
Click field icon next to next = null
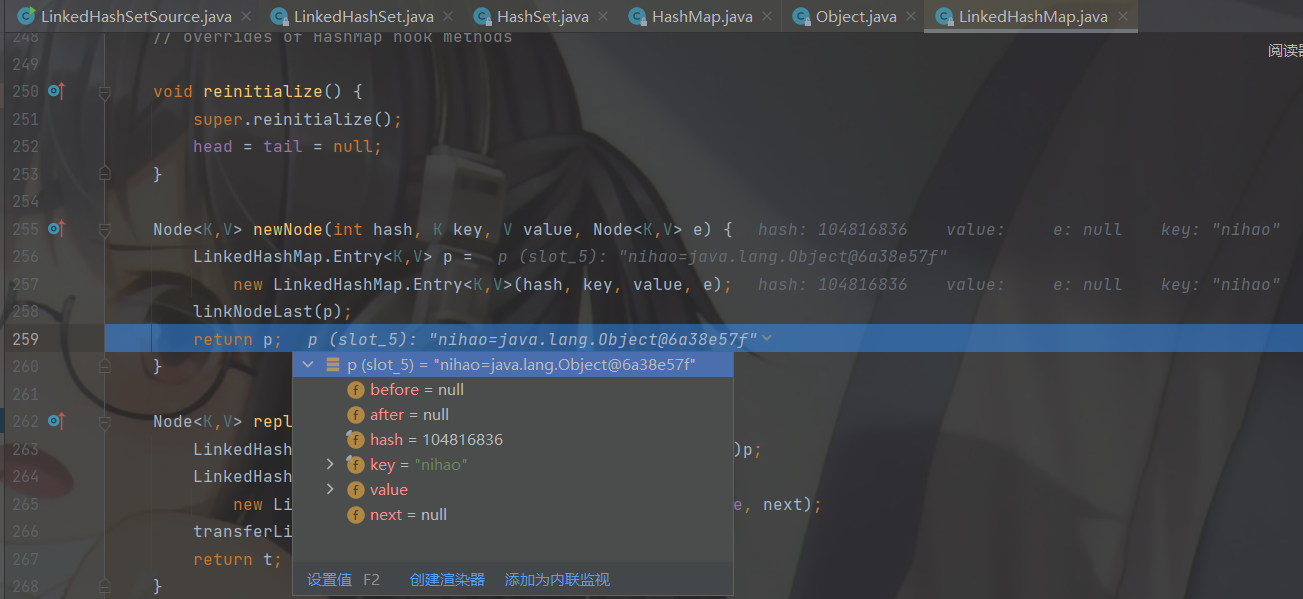pyautogui.click(x=355, y=515)
